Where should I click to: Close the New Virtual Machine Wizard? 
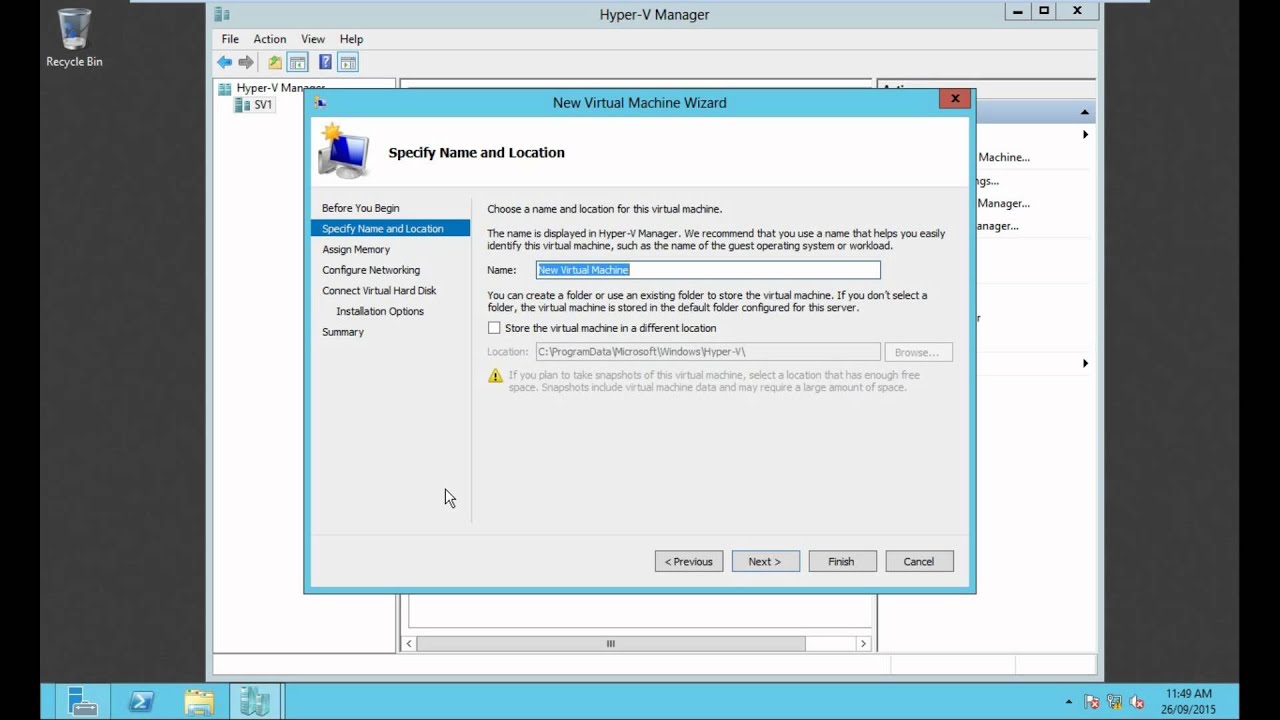point(955,98)
